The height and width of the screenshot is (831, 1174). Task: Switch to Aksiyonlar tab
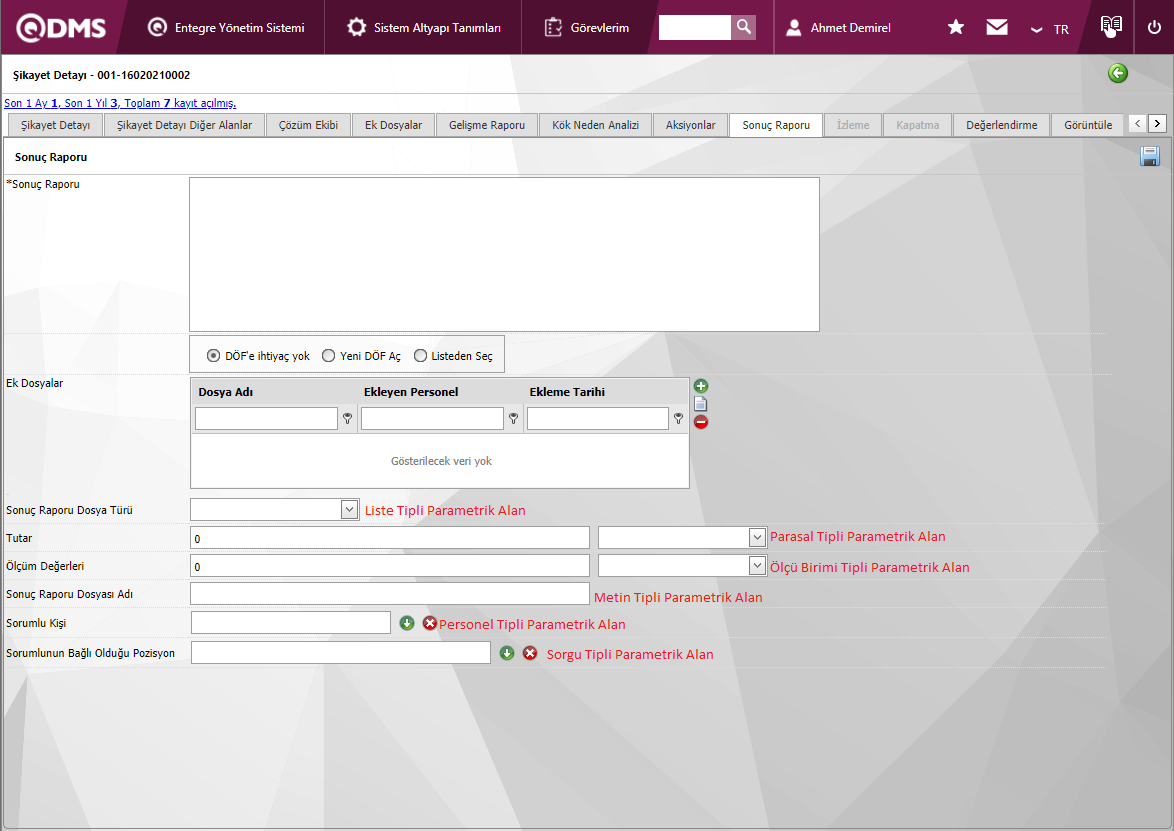click(690, 125)
